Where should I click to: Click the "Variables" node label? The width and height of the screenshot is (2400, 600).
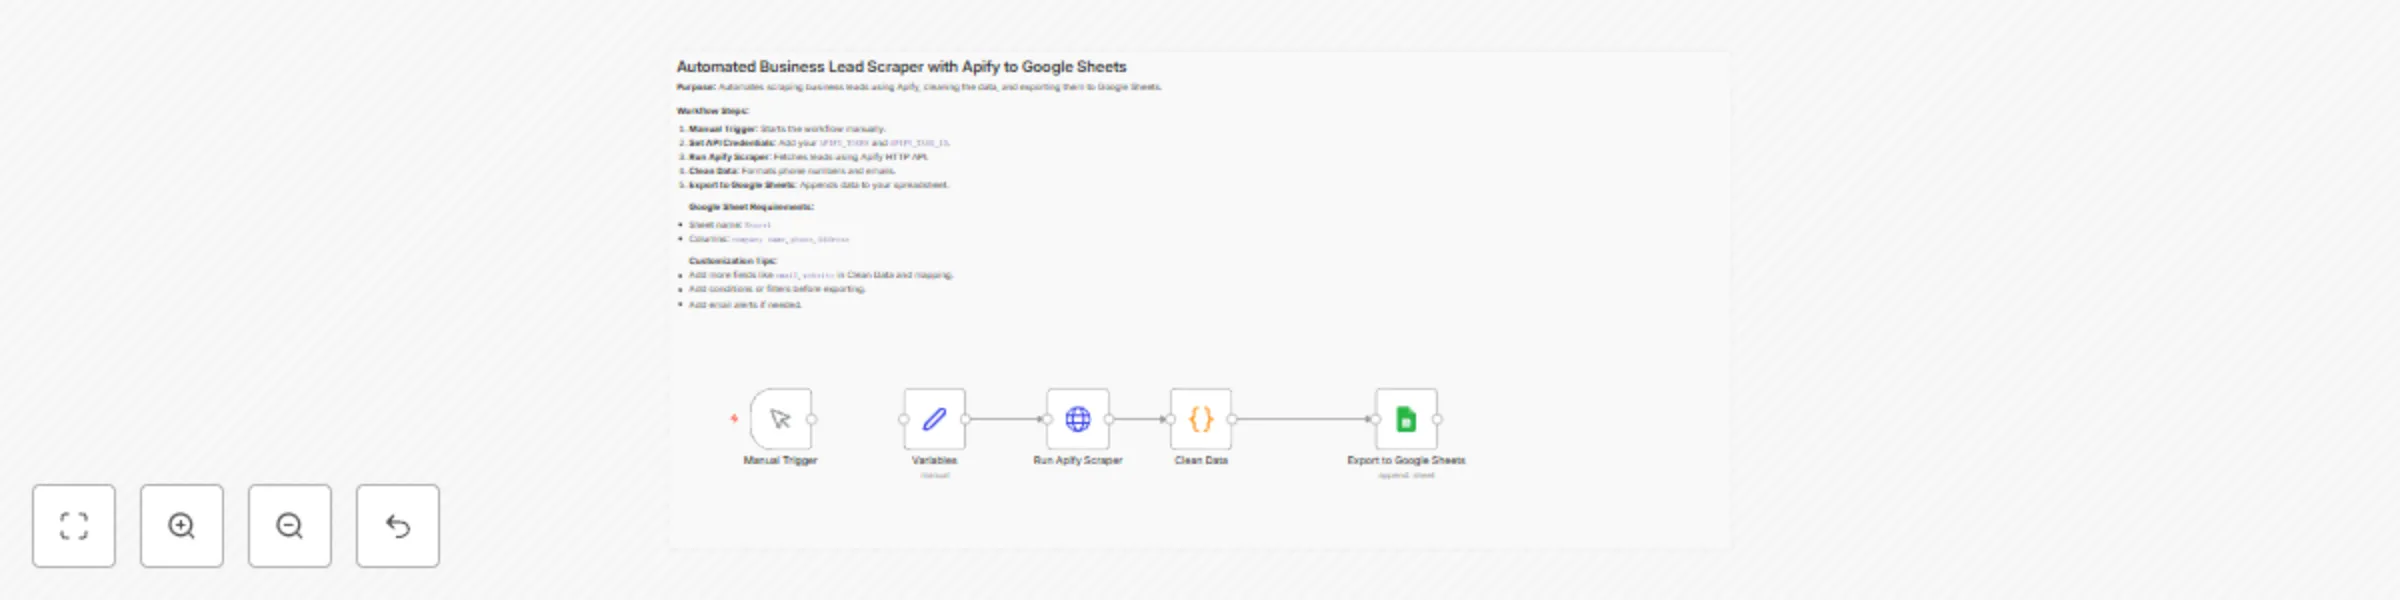click(934, 460)
